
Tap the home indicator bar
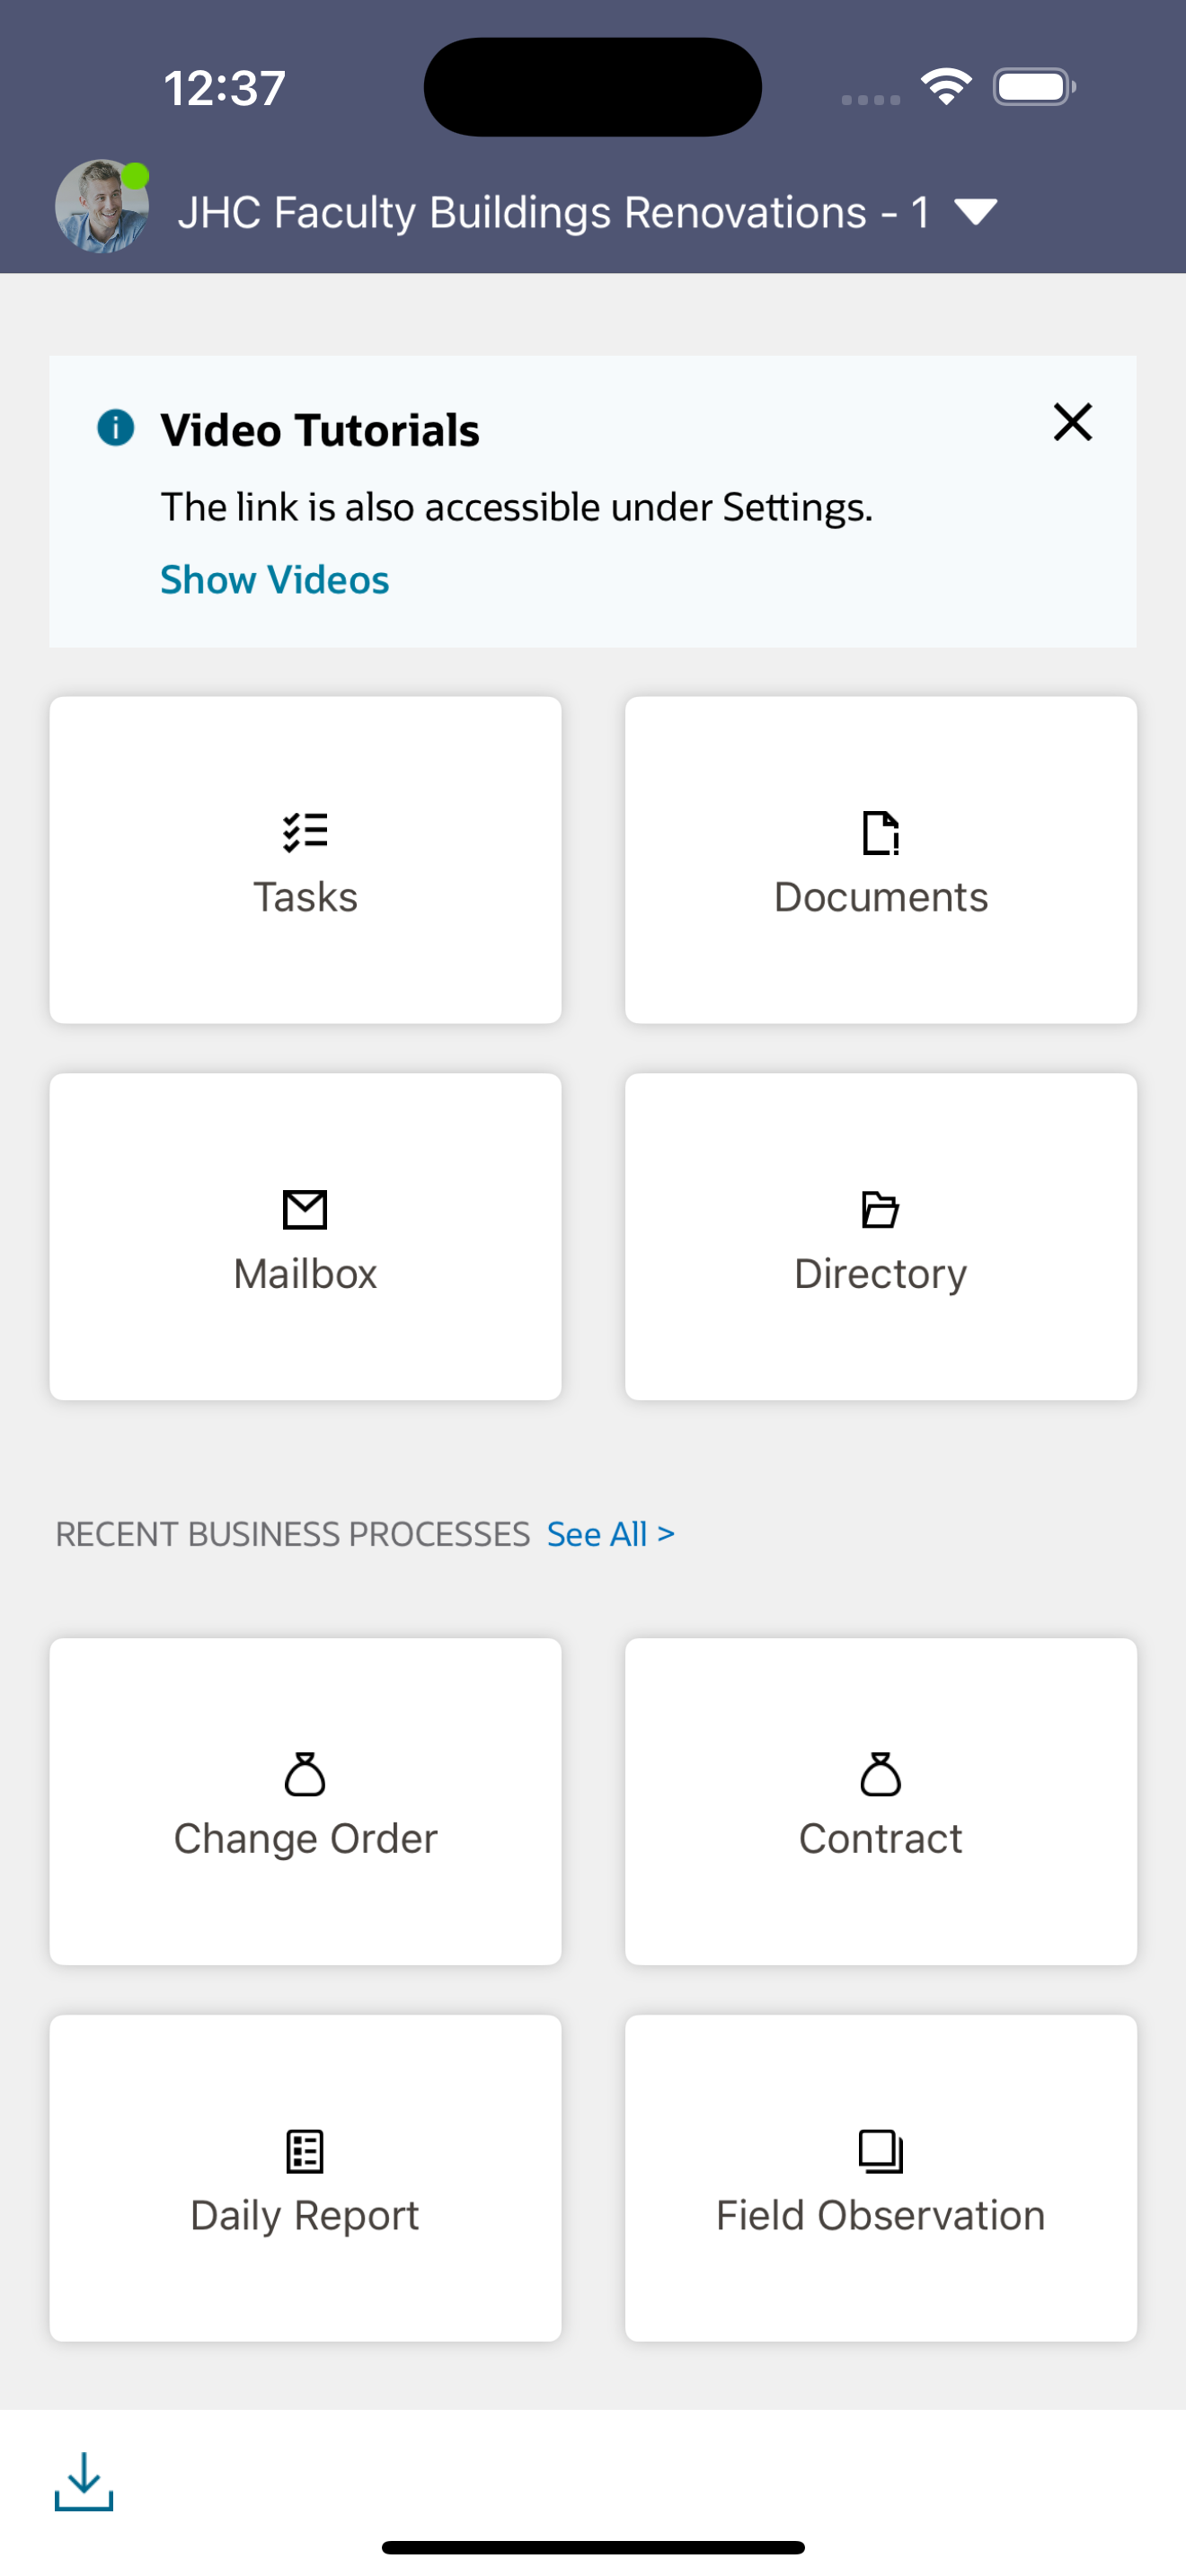593,2544
